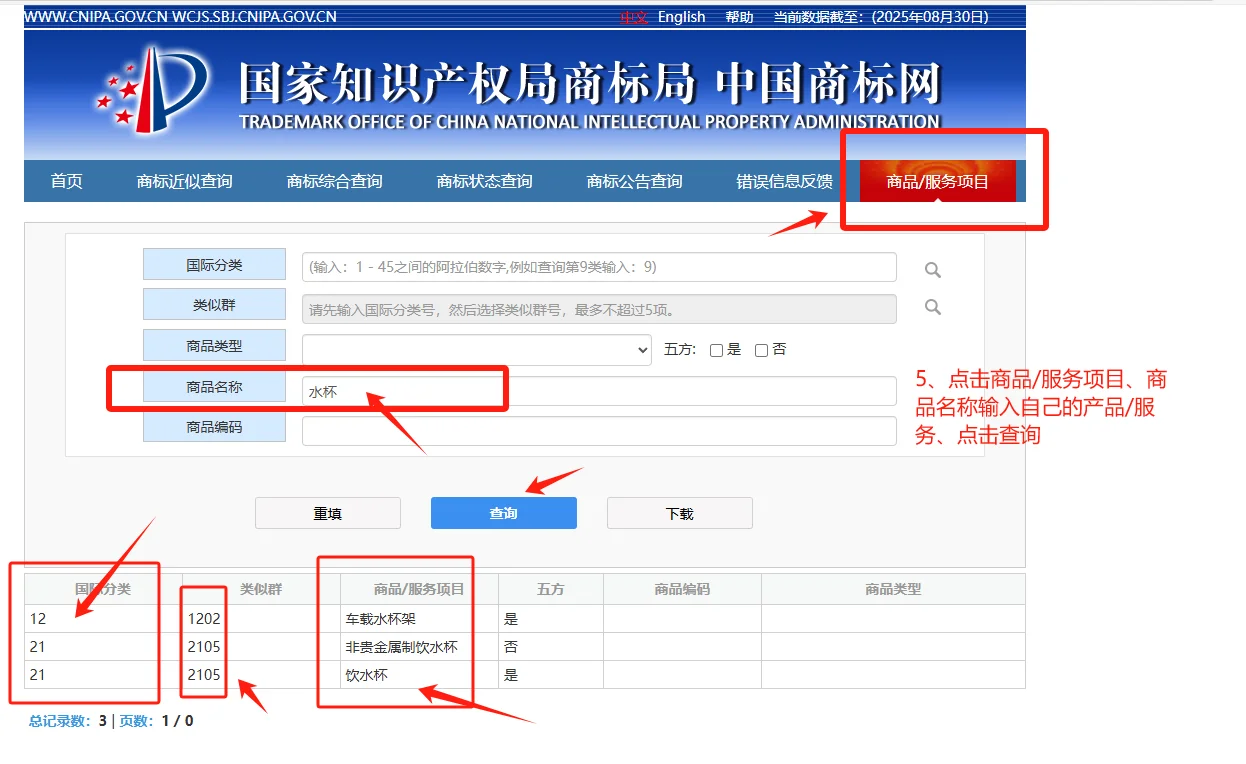This screenshot has width=1246, height=764.
Task: Click the 下载 download button
Action: click(x=679, y=512)
